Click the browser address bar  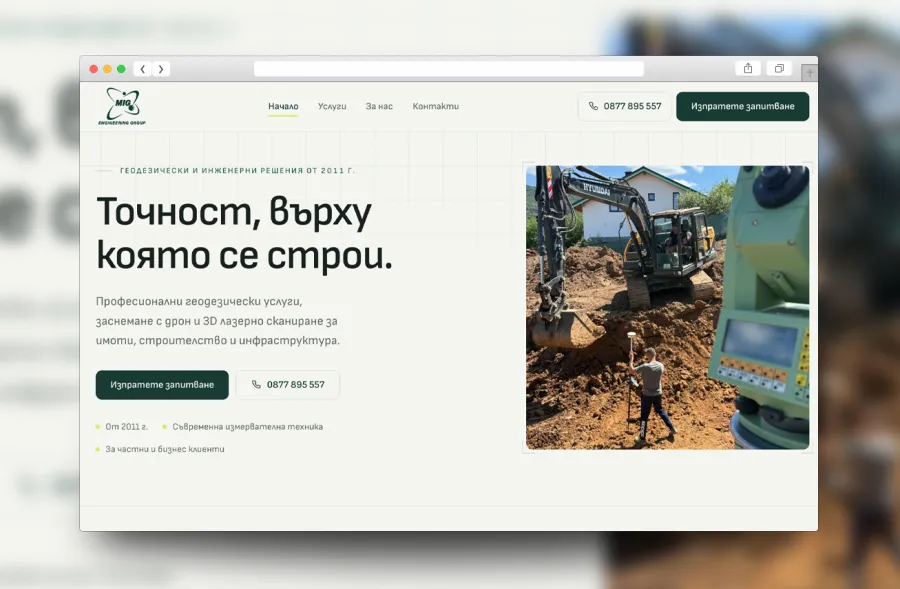coord(449,69)
